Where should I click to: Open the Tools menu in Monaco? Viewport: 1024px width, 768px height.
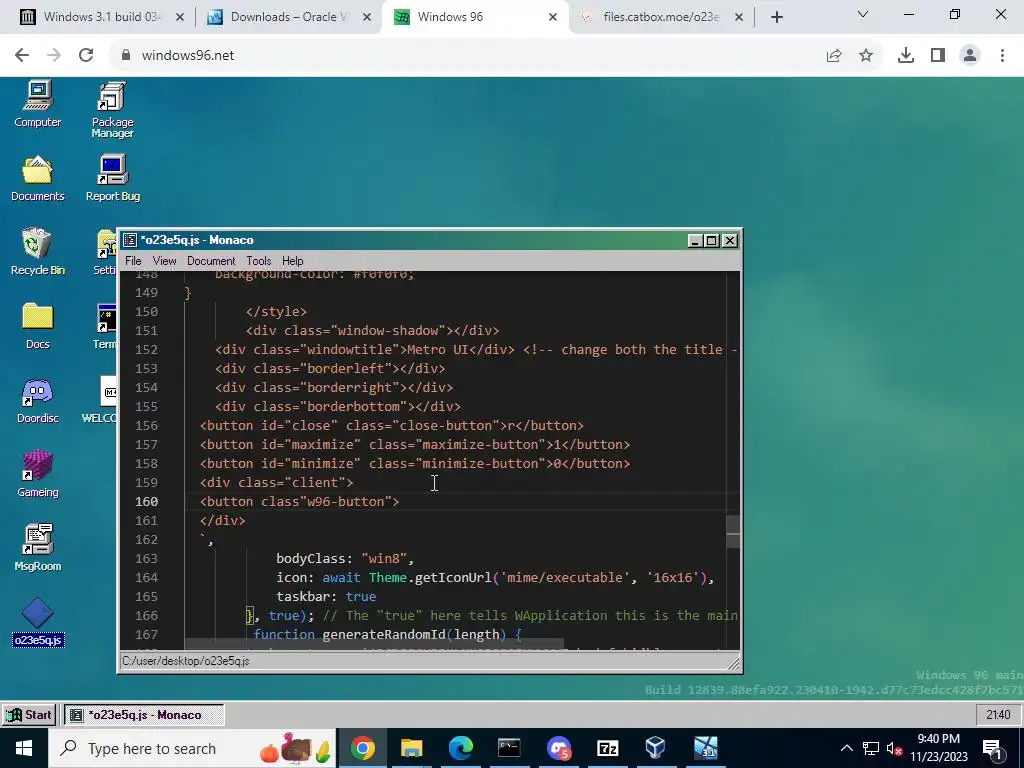(259, 261)
